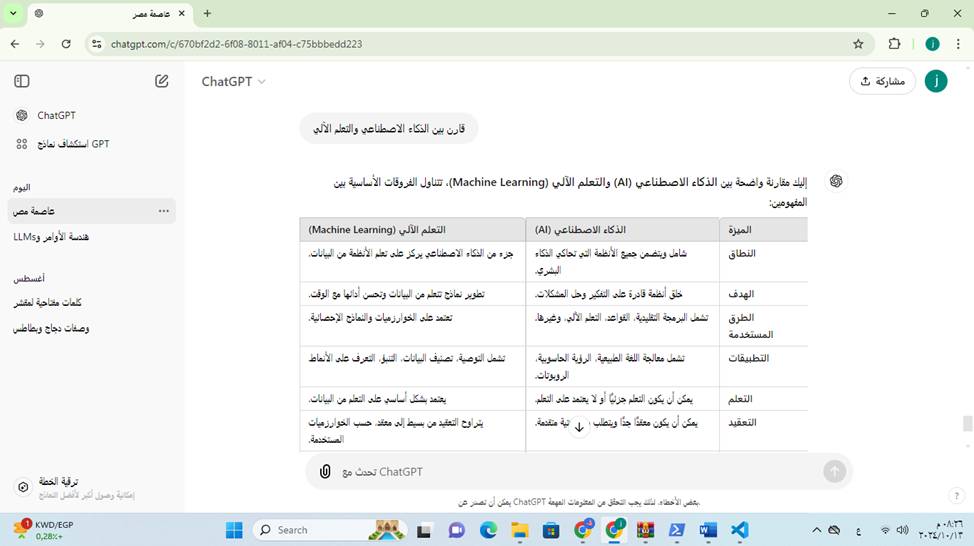Viewport: 974px width, 546px height.
Task: Start a new chat with compose icon
Action: click(162, 81)
